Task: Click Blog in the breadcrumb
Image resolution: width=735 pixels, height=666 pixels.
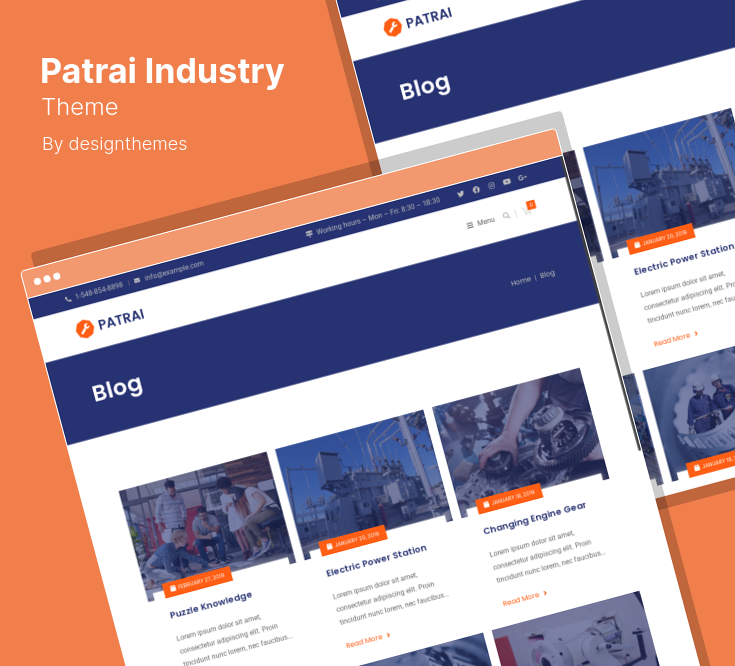Action: (x=548, y=274)
